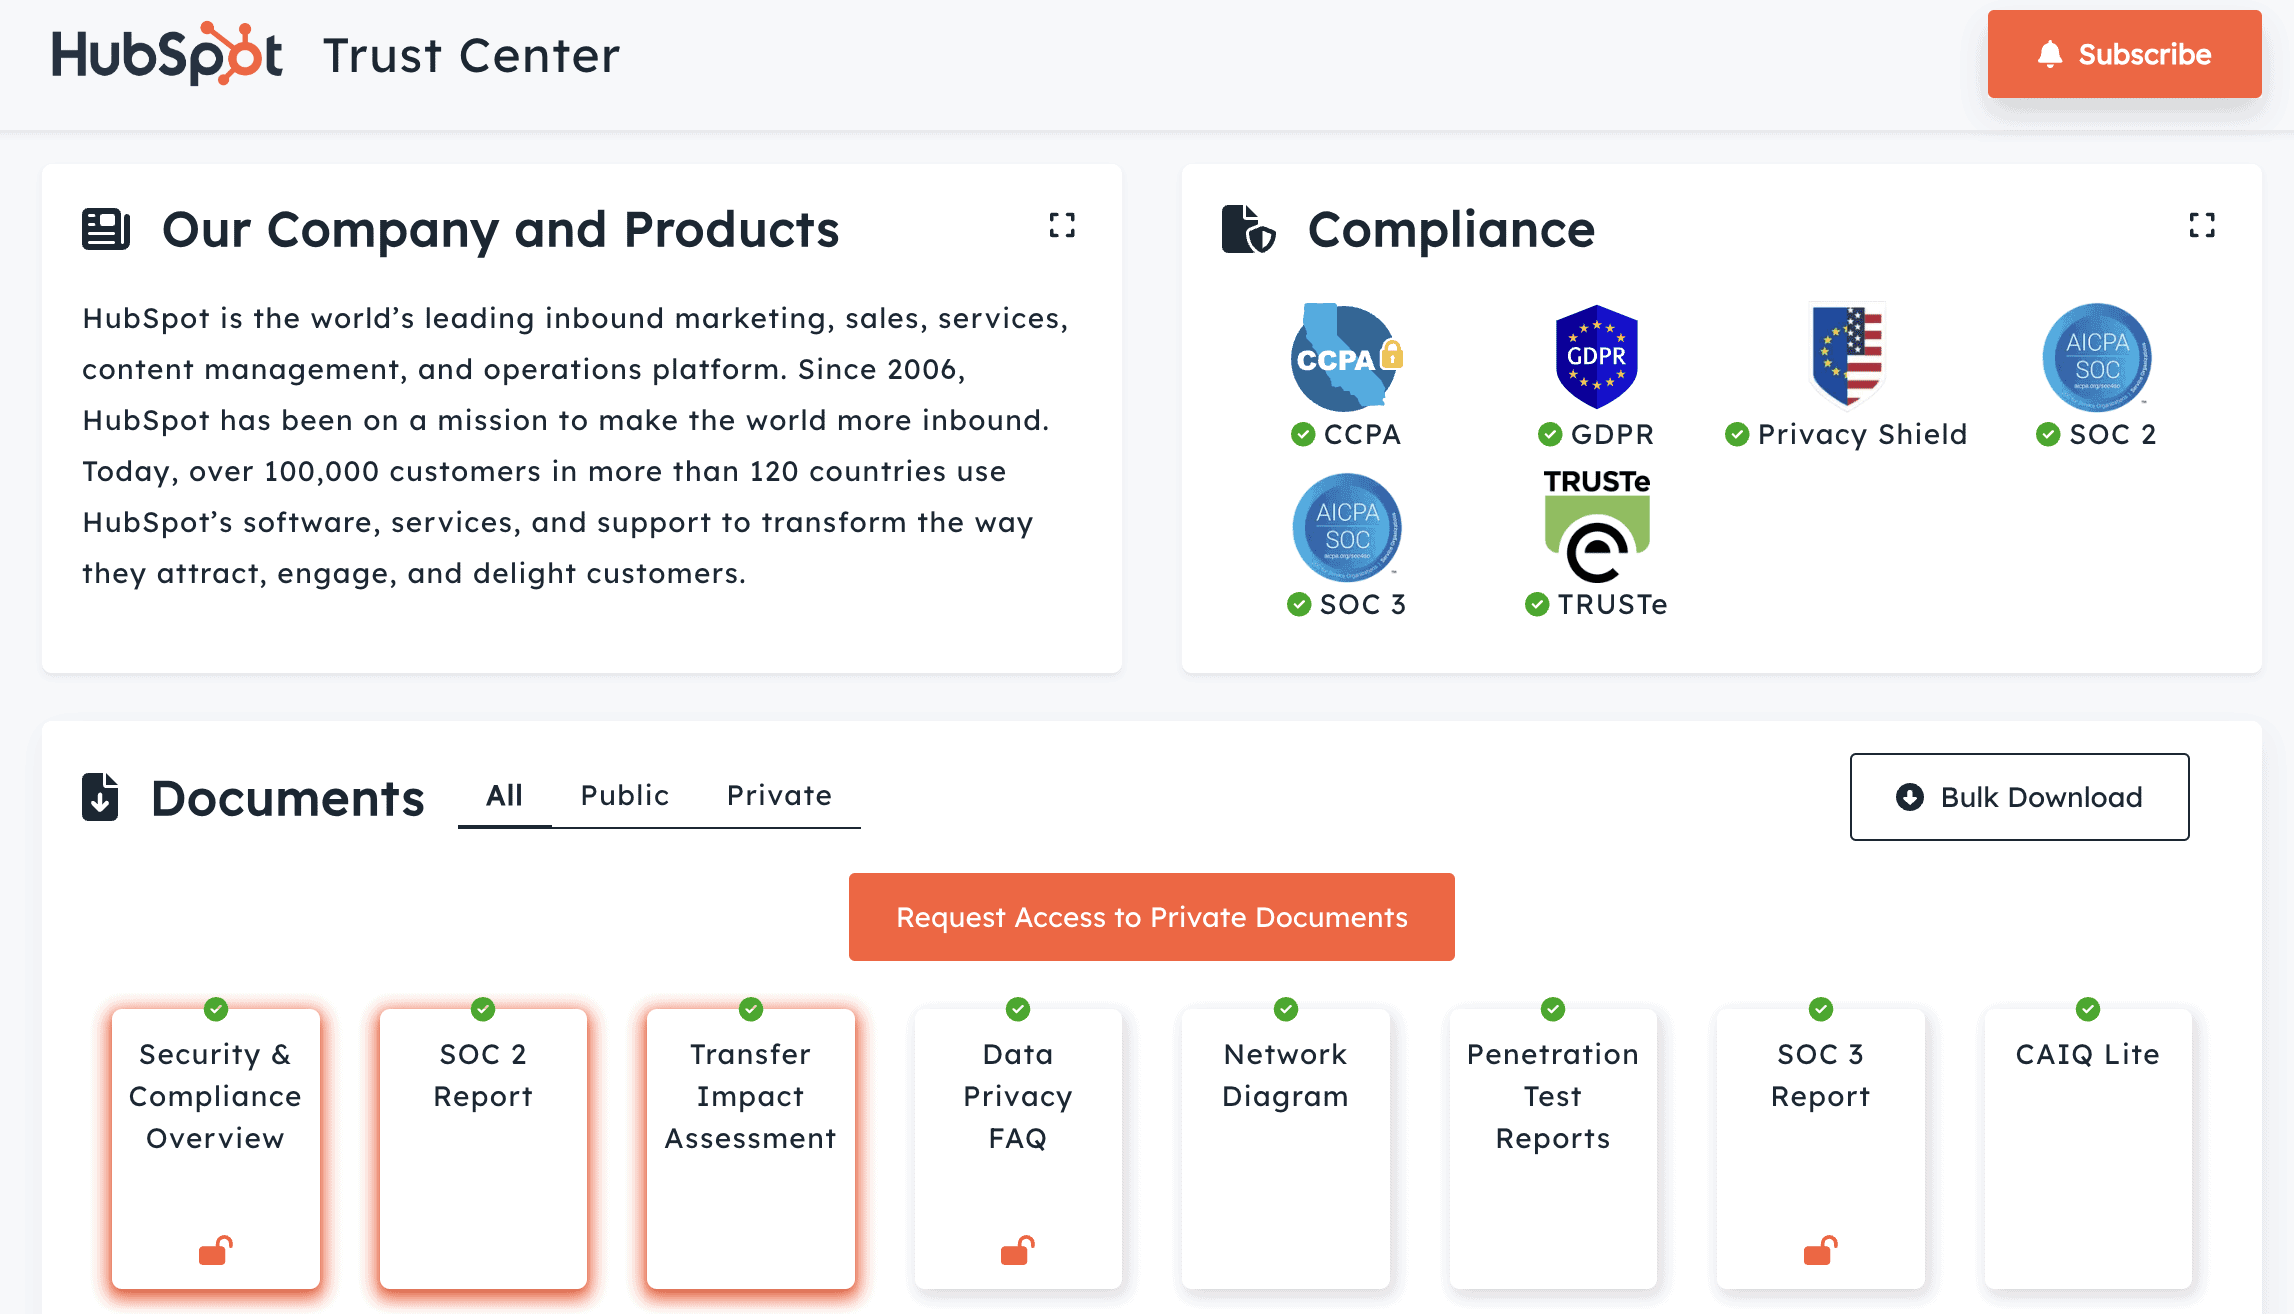Switch to the Private documents tab
Screen dimensions: 2294x1314
pos(779,796)
